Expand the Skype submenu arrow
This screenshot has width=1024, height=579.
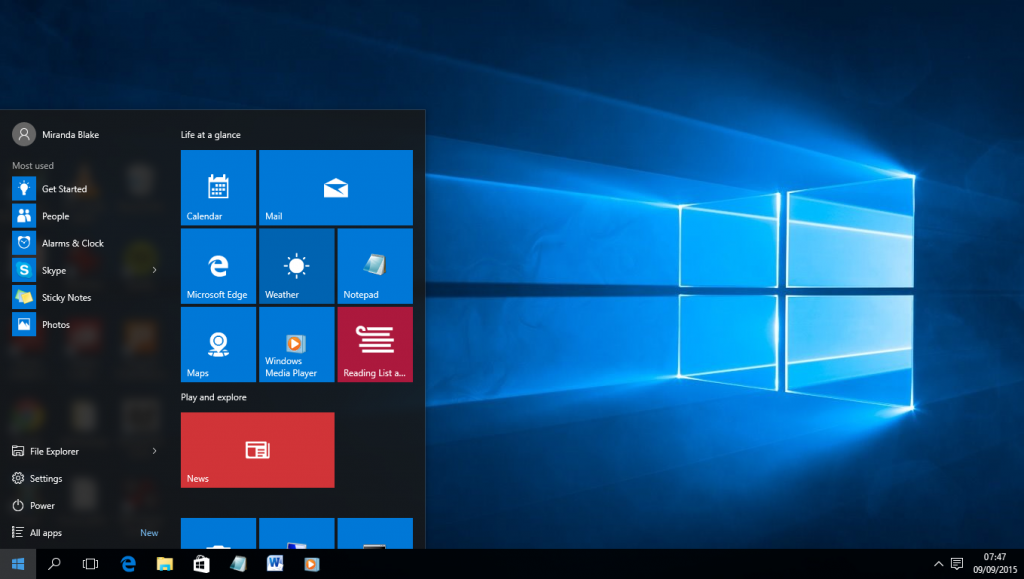156,269
